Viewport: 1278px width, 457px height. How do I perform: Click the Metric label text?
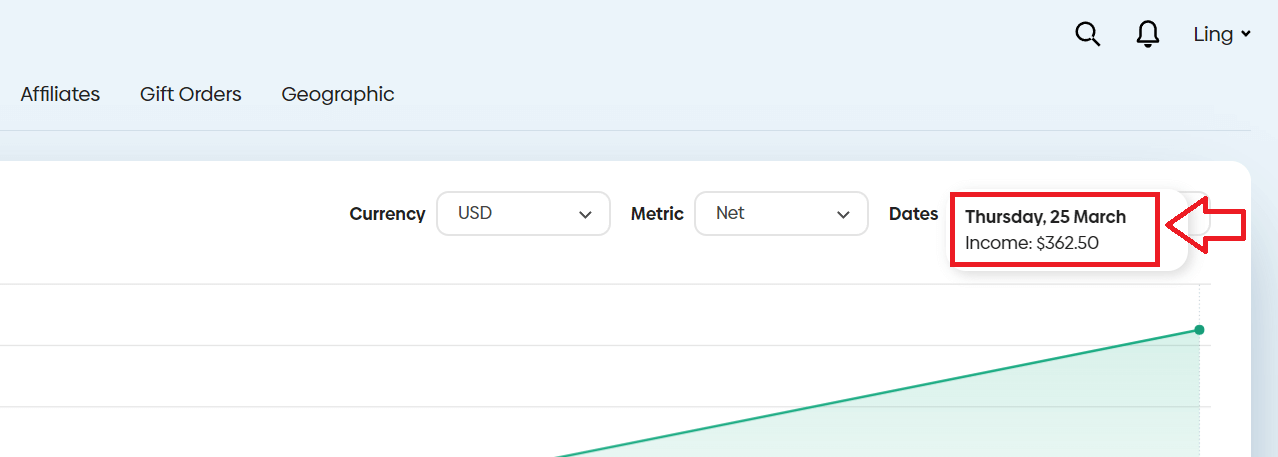click(x=657, y=214)
